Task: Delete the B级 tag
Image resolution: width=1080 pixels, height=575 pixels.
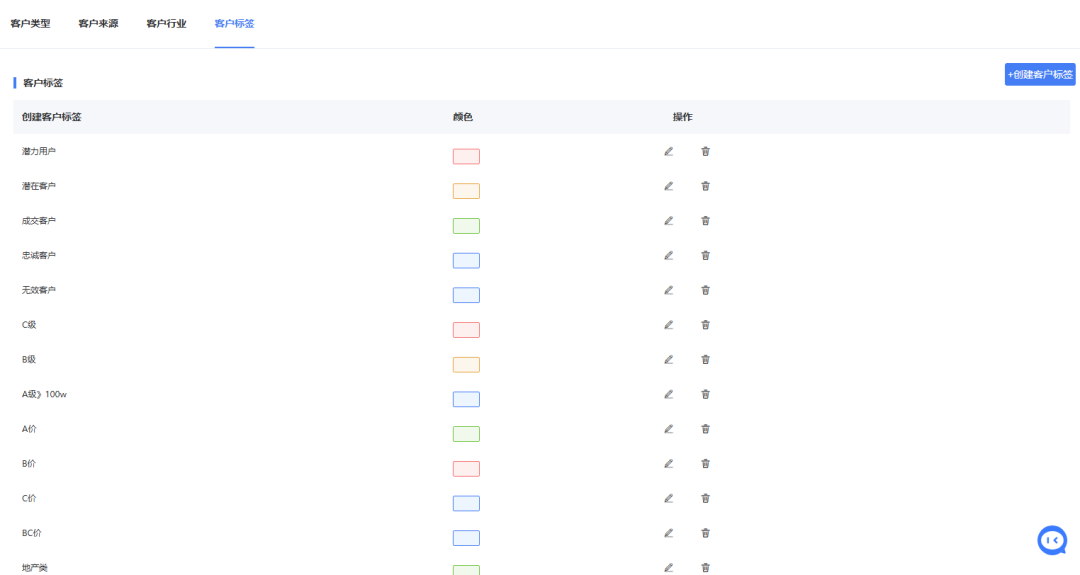Action: click(705, 359)
